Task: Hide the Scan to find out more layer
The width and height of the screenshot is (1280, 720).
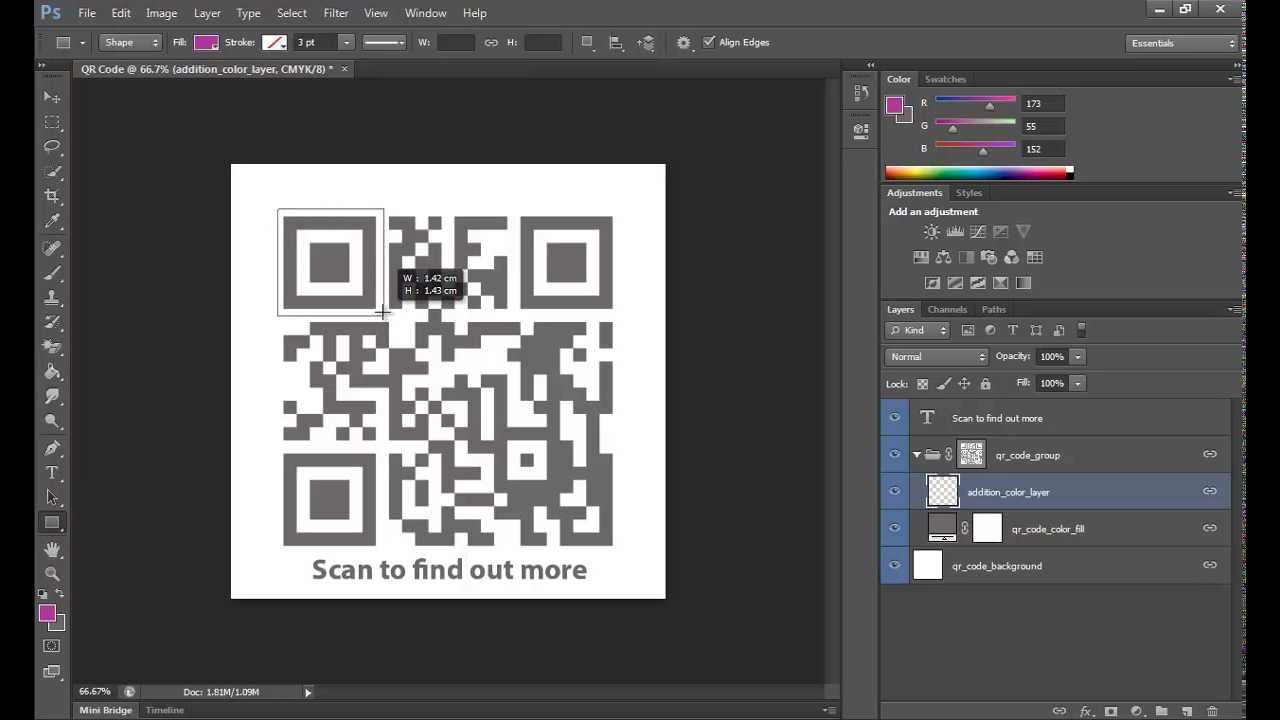Action: pos(895,418)
